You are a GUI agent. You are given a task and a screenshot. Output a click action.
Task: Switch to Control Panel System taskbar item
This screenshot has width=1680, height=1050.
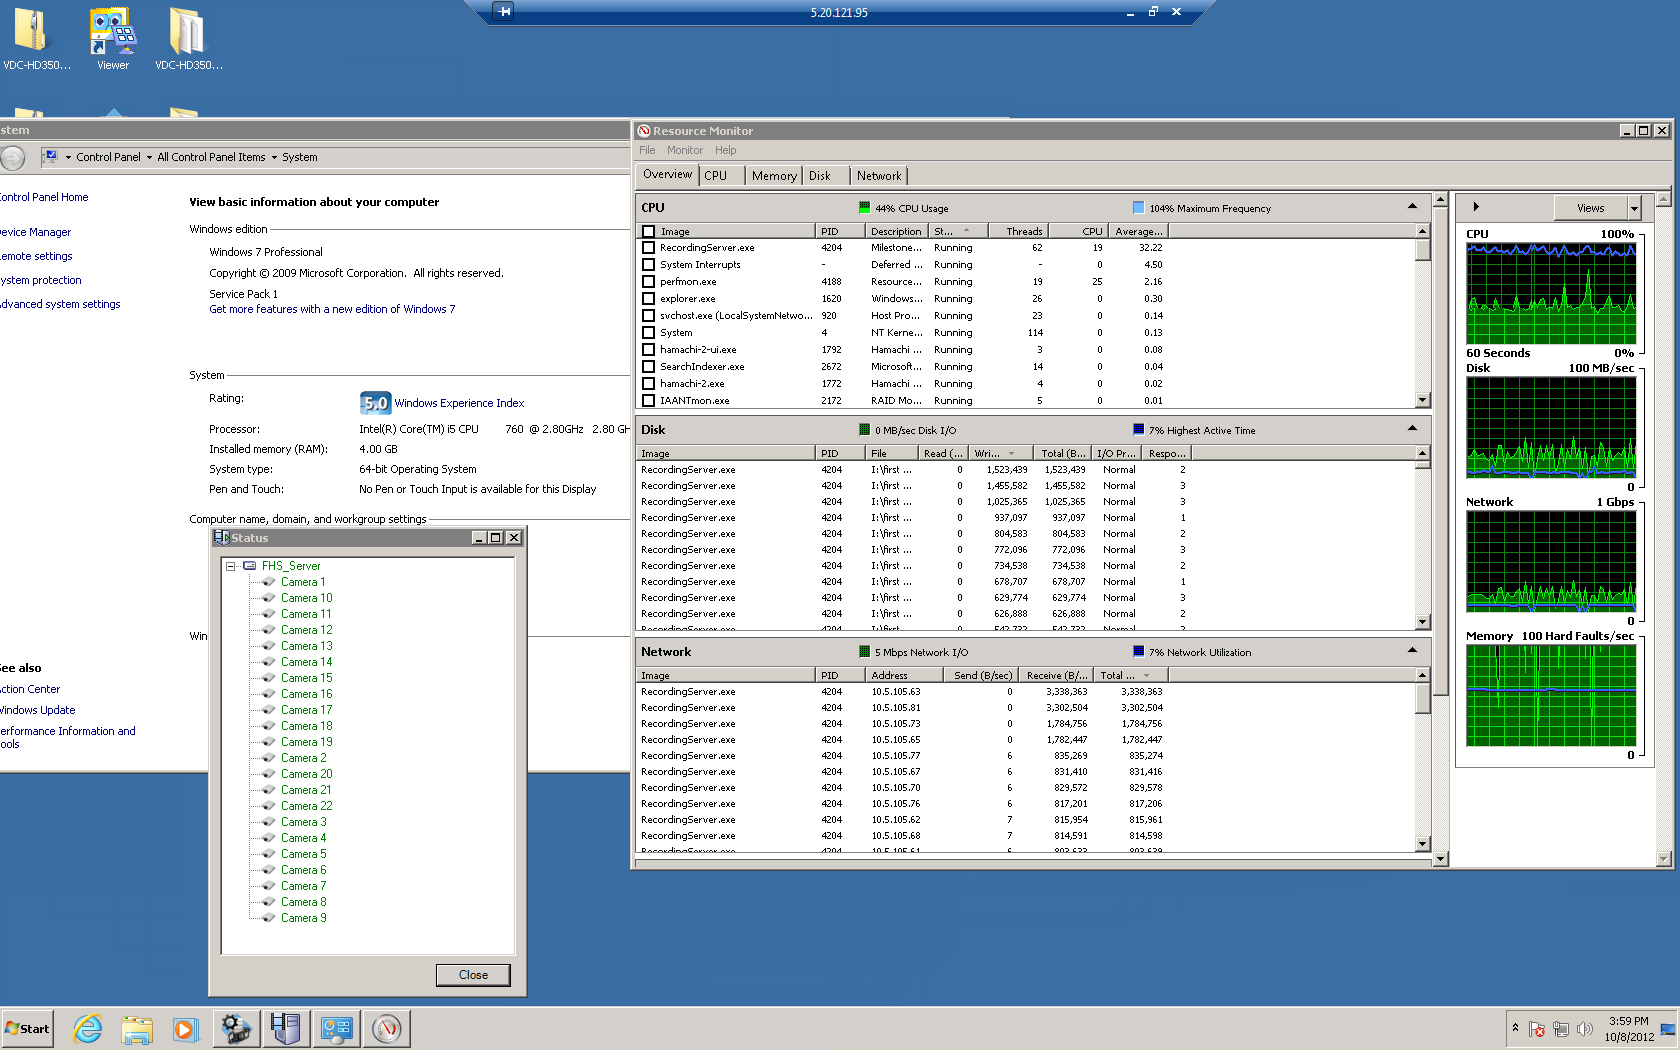pos(336,1028)
